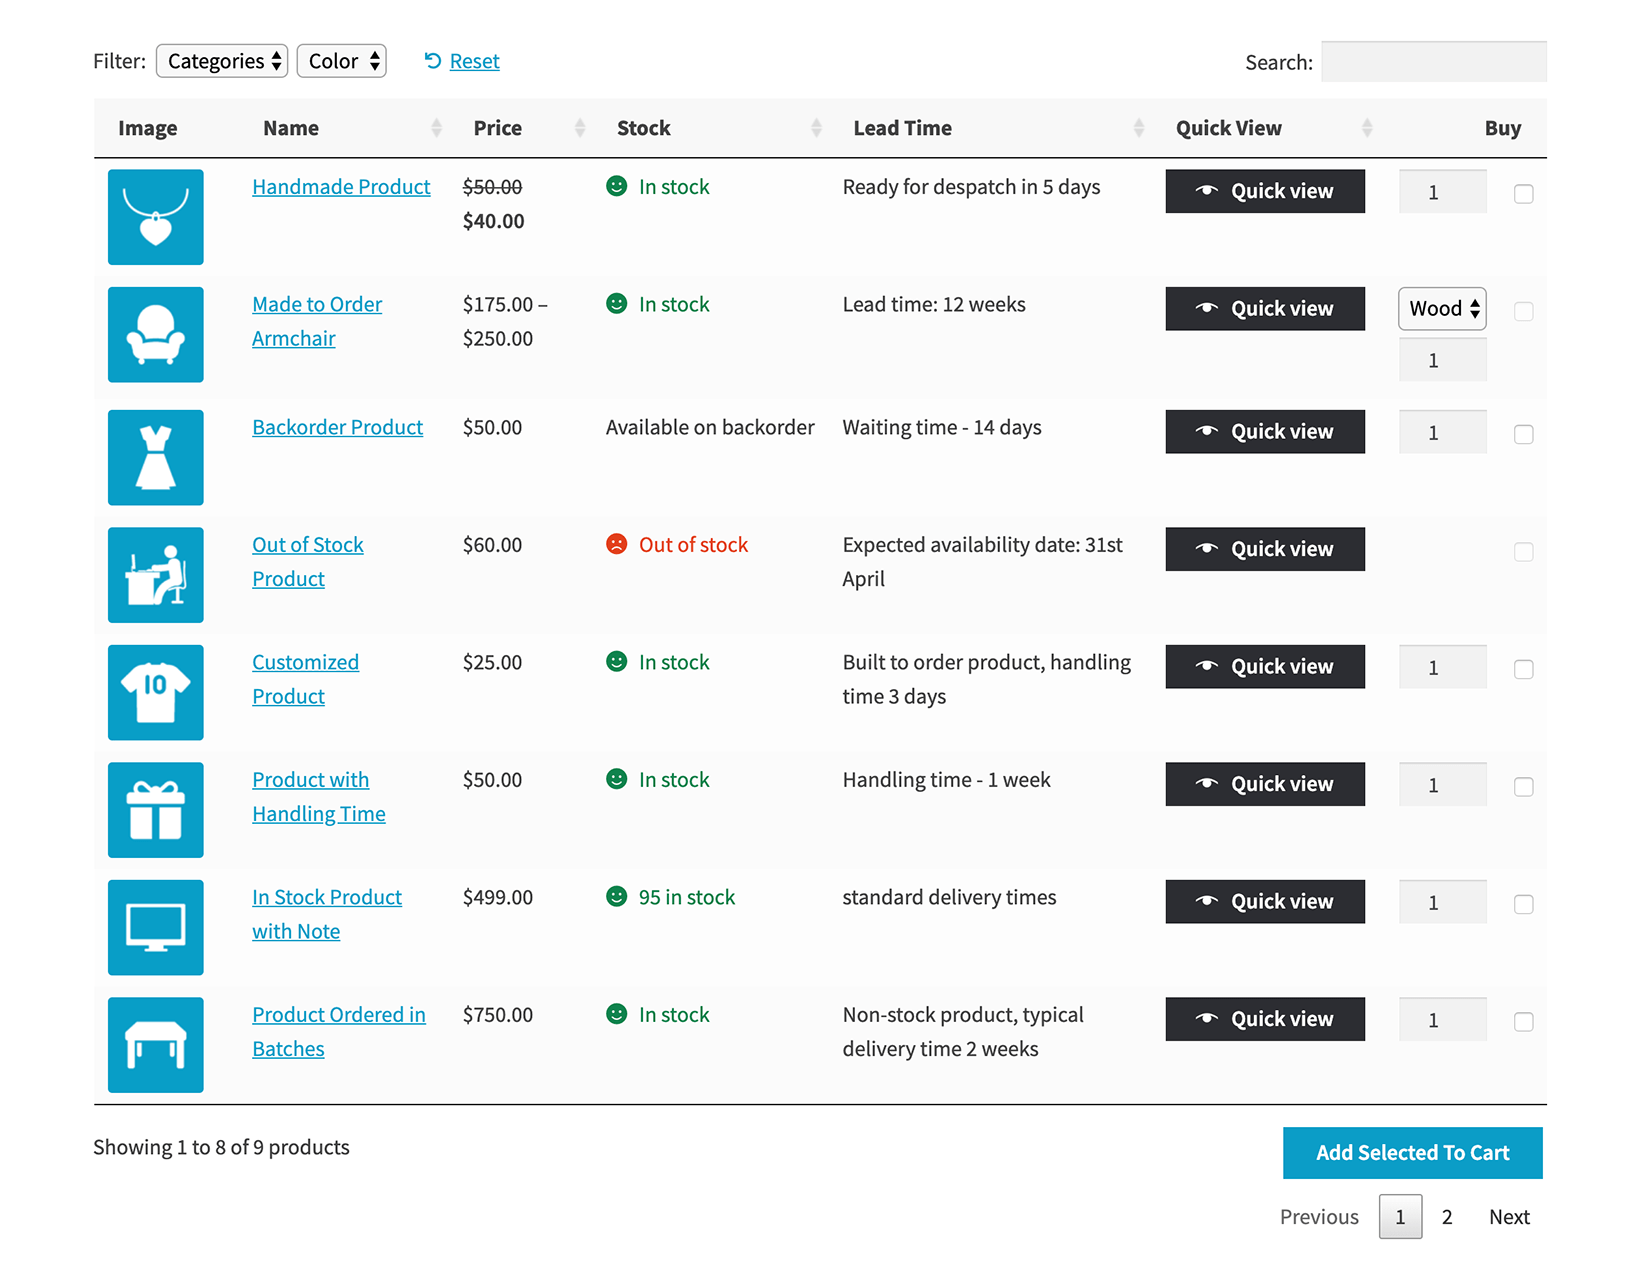Click the gift box icon for Product with Handling Time
This screenshot has width=1640, height=1276.
pos(155,810)
